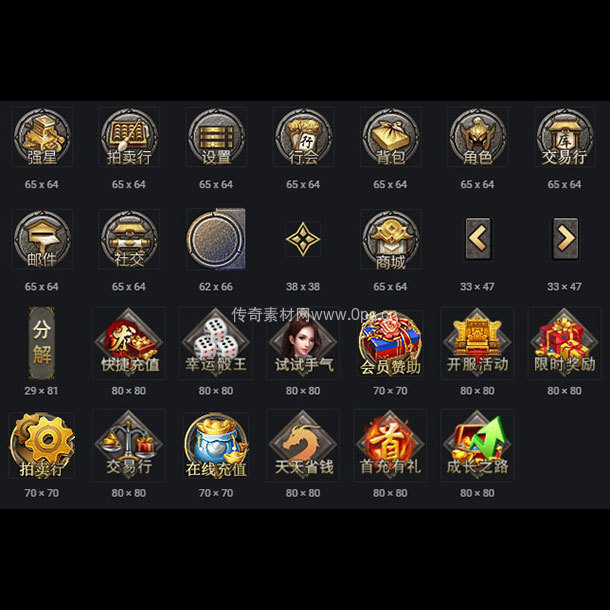Select the 行会 guild icon
Image resolution: width=610 pixels, height=610 pixels.
(x=303, y=137)
